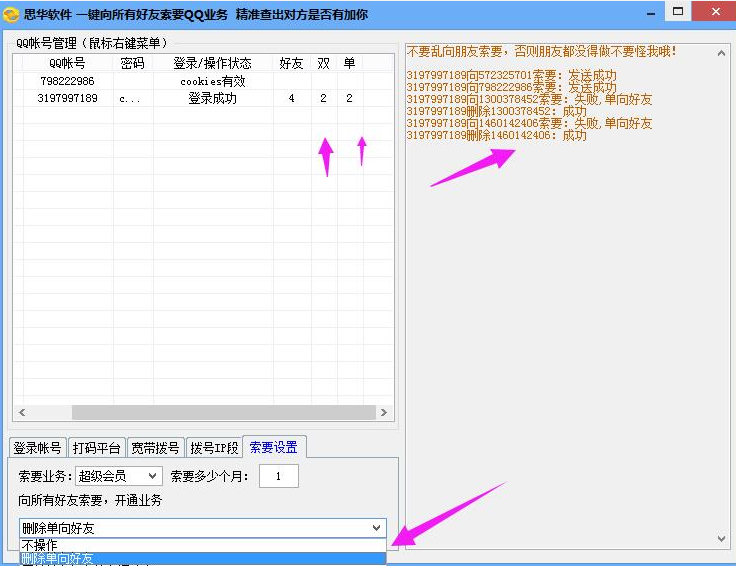Minimize the 思华软件 window

(x=651, y=13)
